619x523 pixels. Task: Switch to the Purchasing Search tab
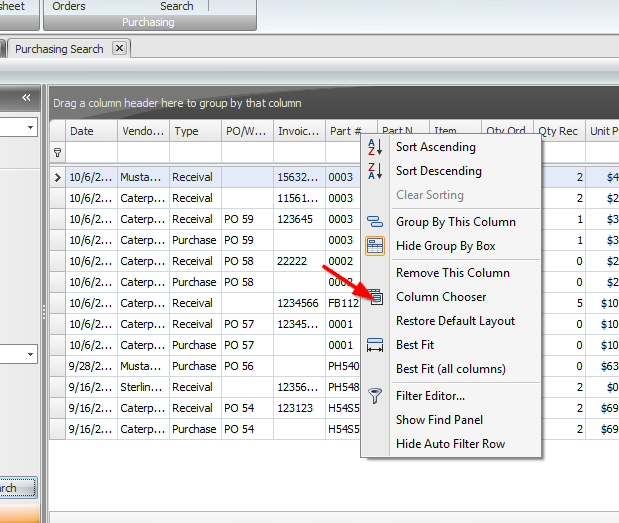point(59,49)
